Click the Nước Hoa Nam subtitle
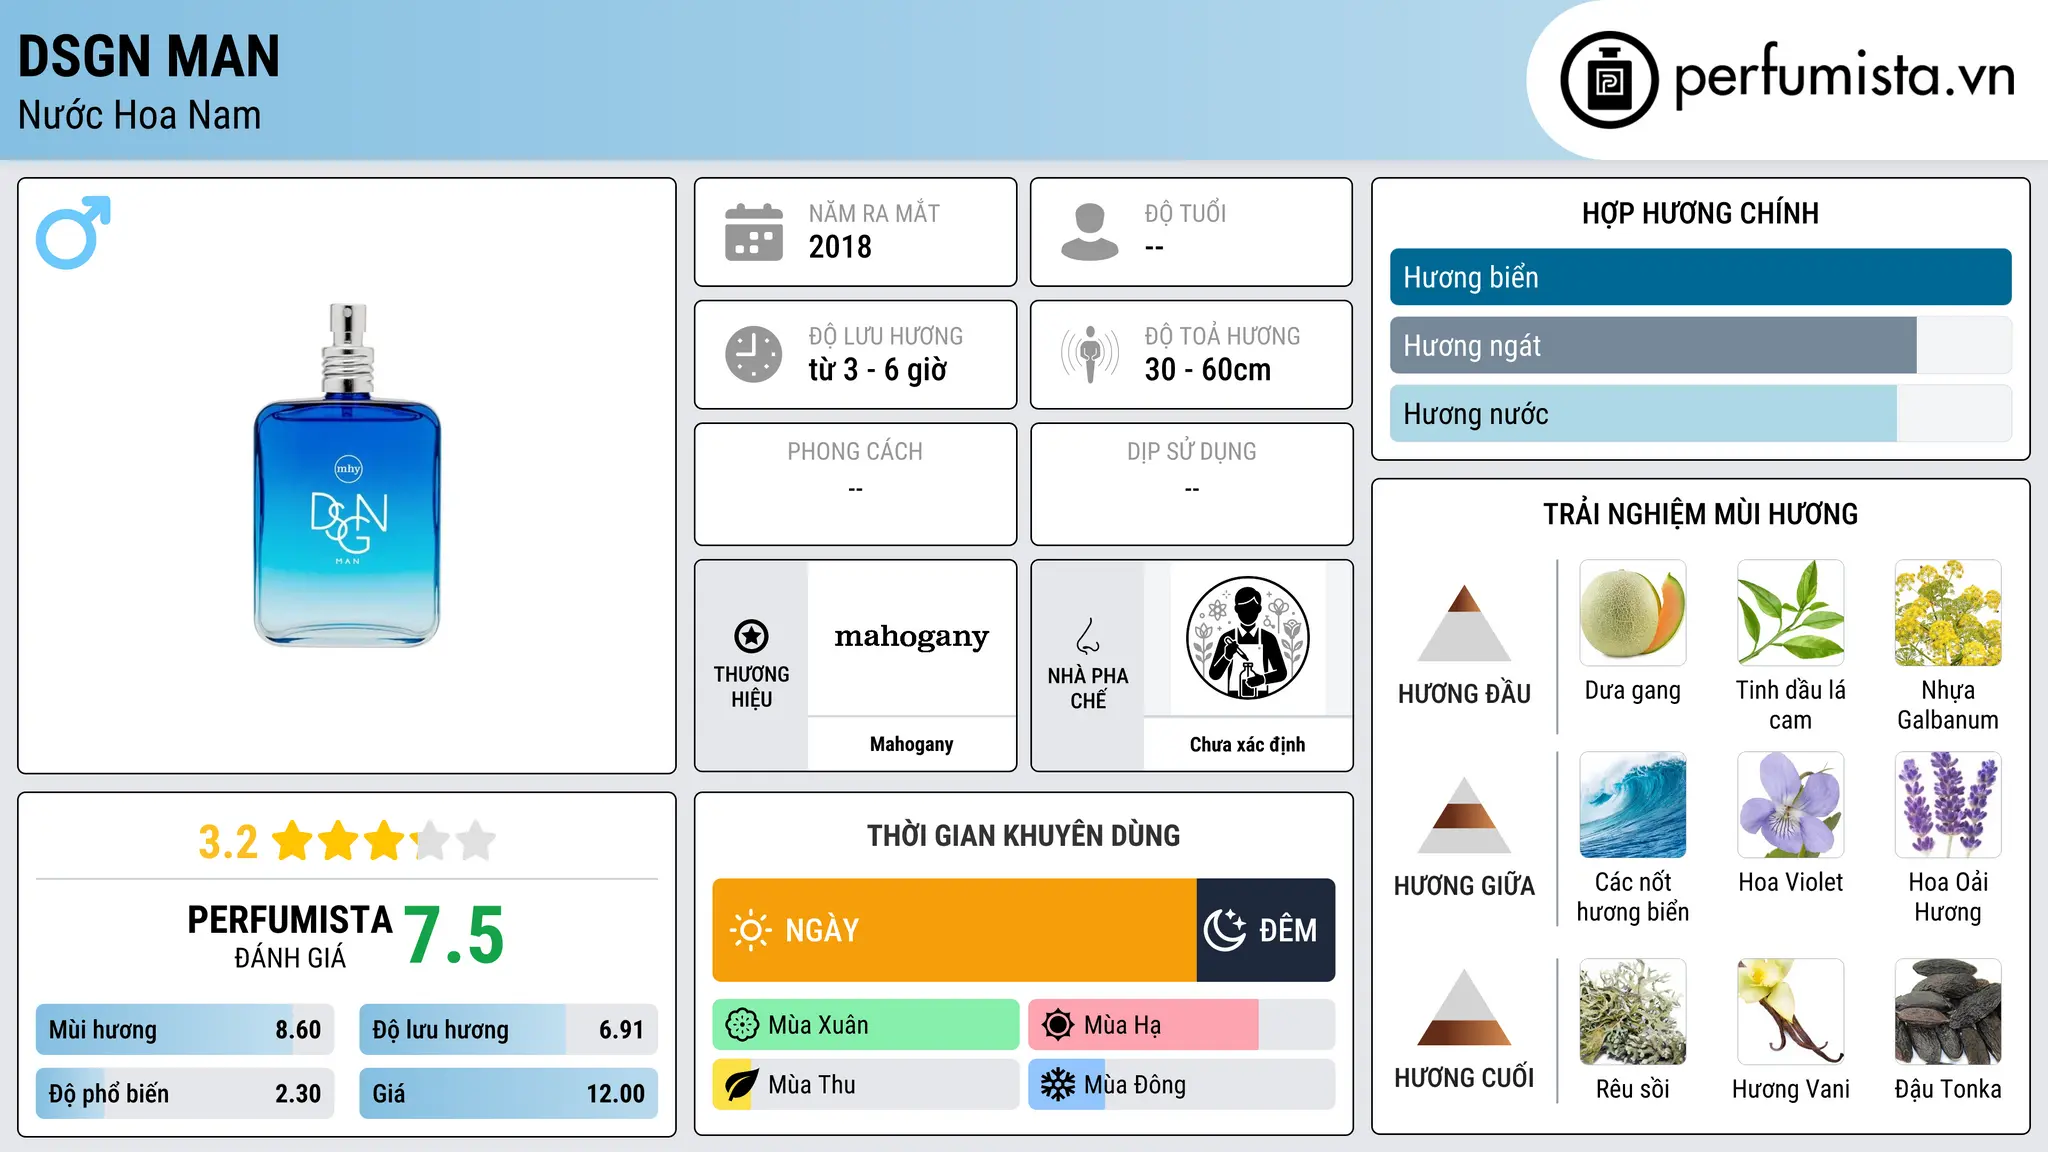This screenshot has height=1152, width=2048. (139, 115)
